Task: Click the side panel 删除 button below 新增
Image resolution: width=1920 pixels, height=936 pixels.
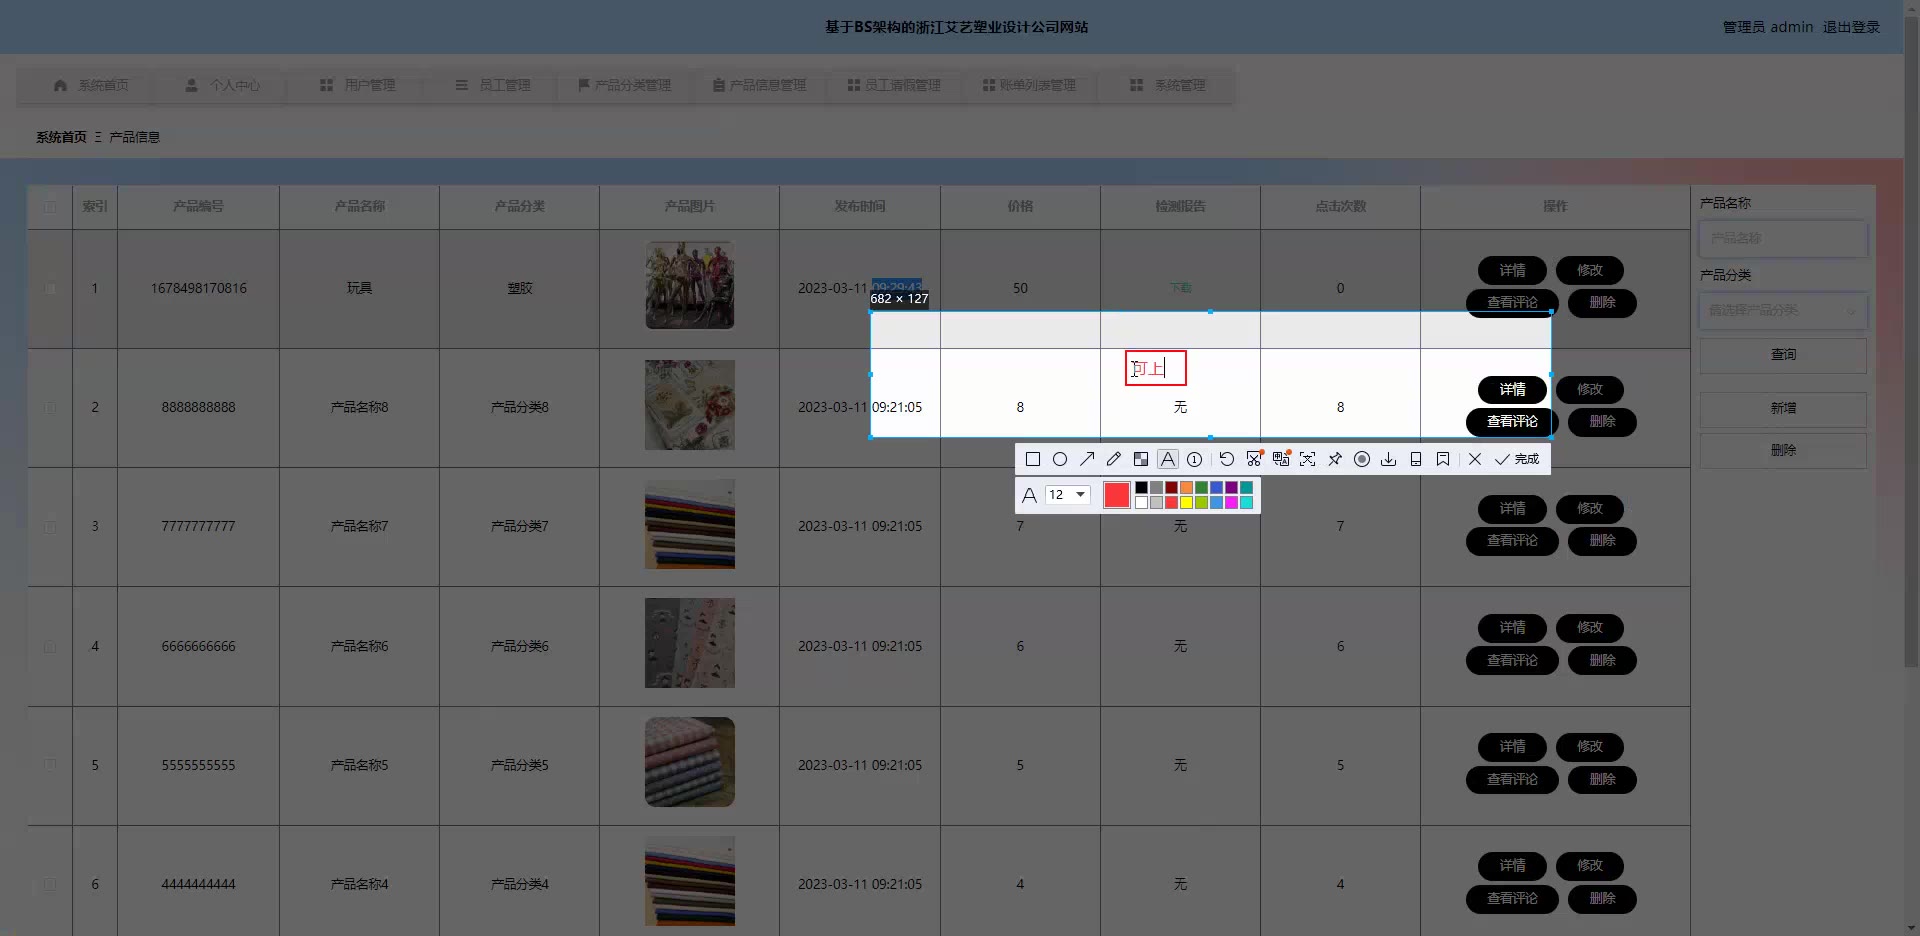Action: tap(1783, 450)
